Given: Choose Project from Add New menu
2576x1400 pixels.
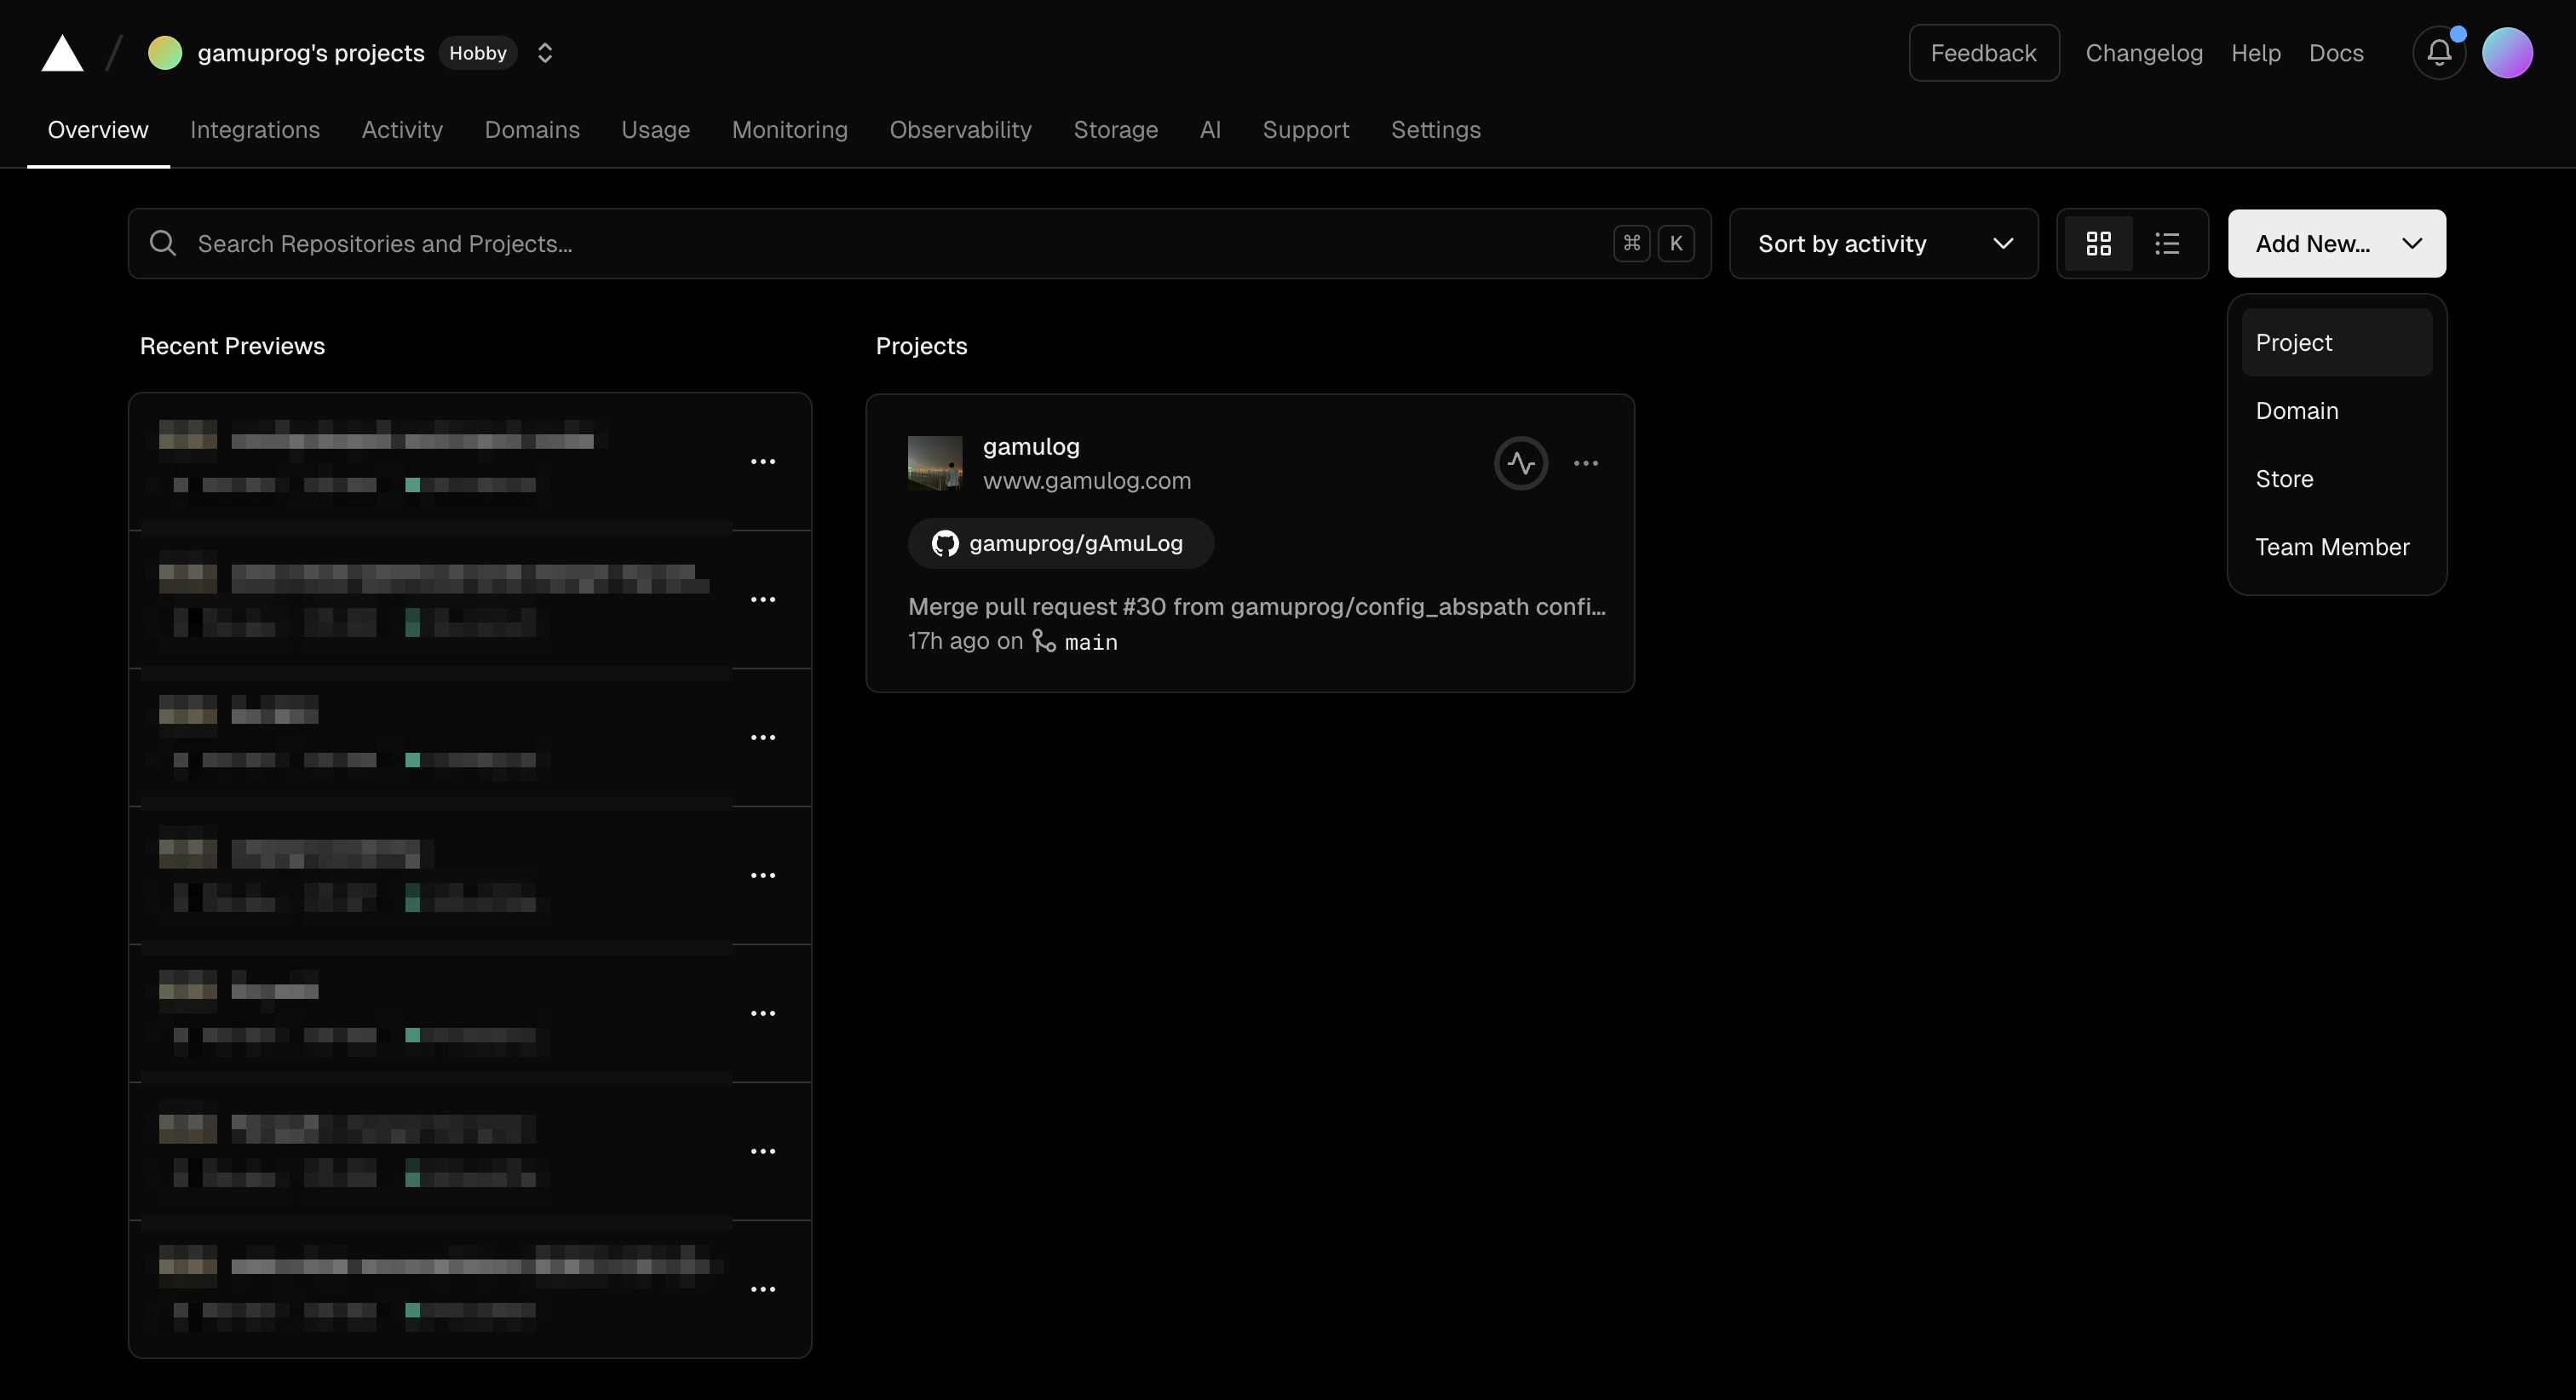Looking at the screenshot, I should (2336, 342).
